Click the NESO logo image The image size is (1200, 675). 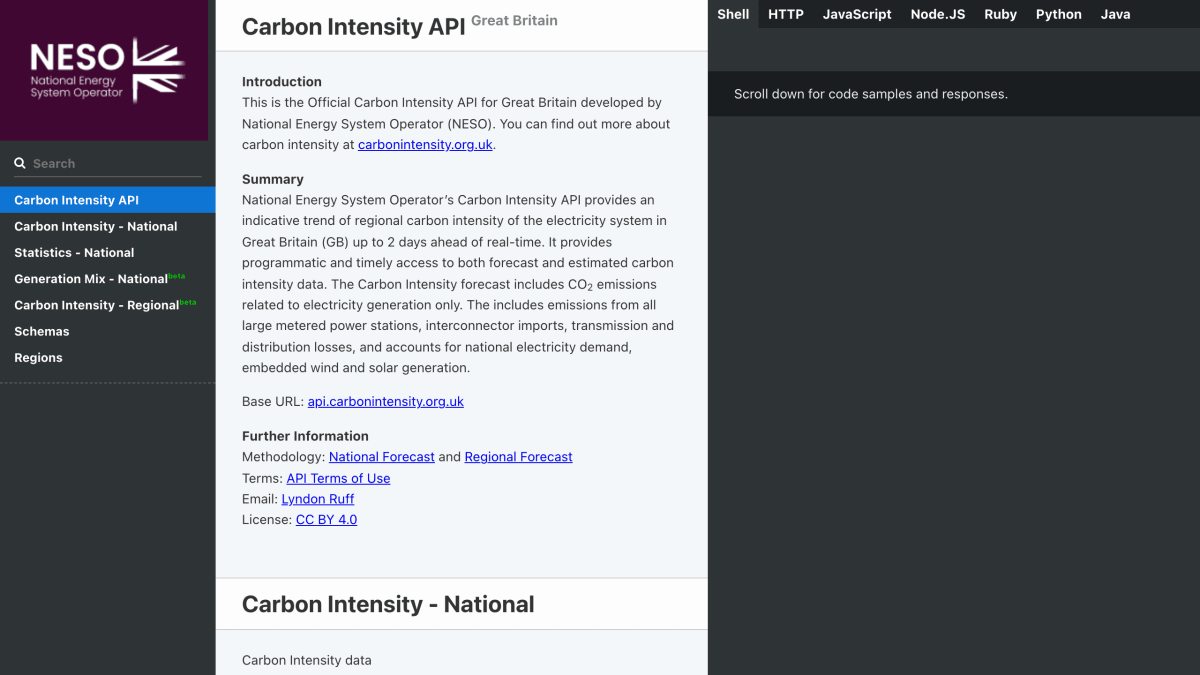click(104, 70)
